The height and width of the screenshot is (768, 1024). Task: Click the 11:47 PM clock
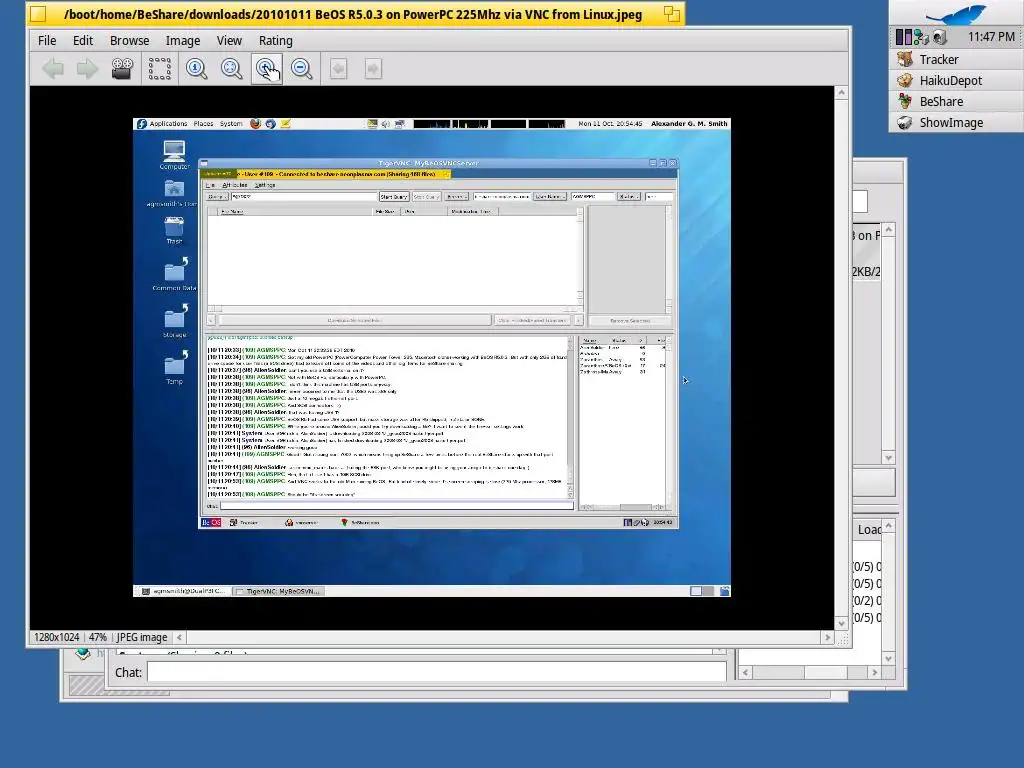[x=991, y=37]
